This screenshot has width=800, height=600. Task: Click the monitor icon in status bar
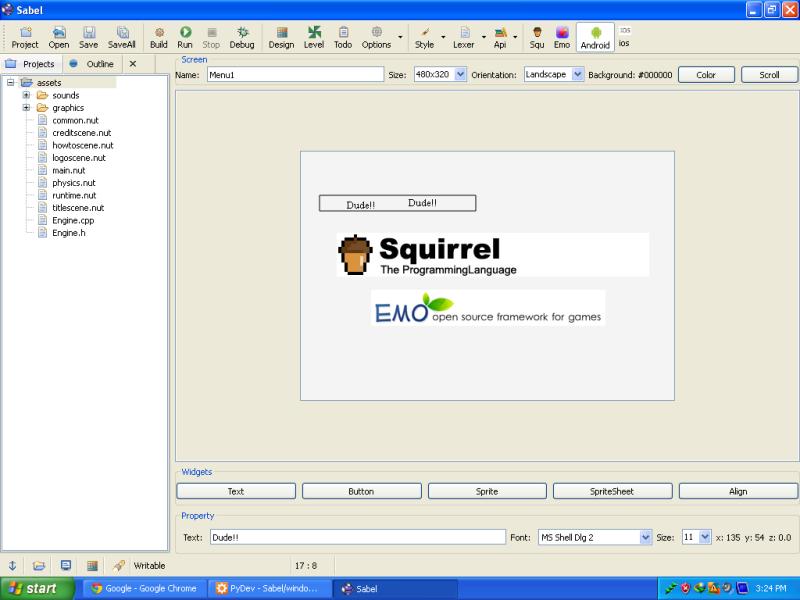pyautogui.click(x=65, y=565)
